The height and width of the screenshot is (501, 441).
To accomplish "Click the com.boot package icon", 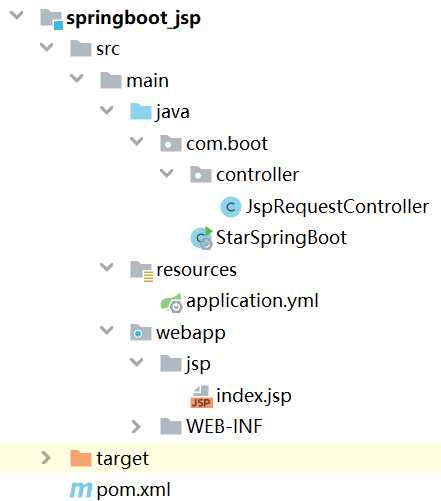I will (x=171, y=143).
